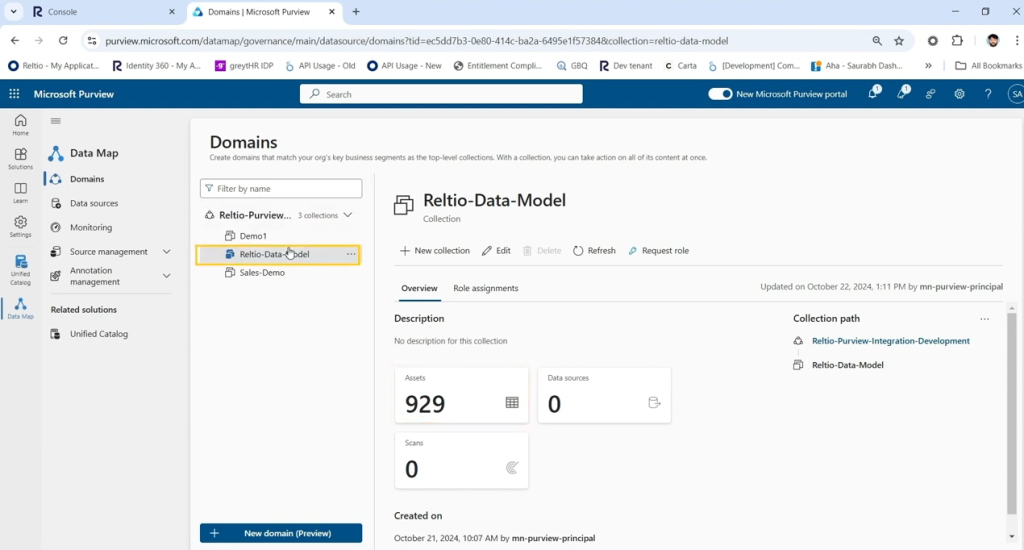Click the Scans card icon
The image size is (1024, 550).
click(x=512, y=468)
